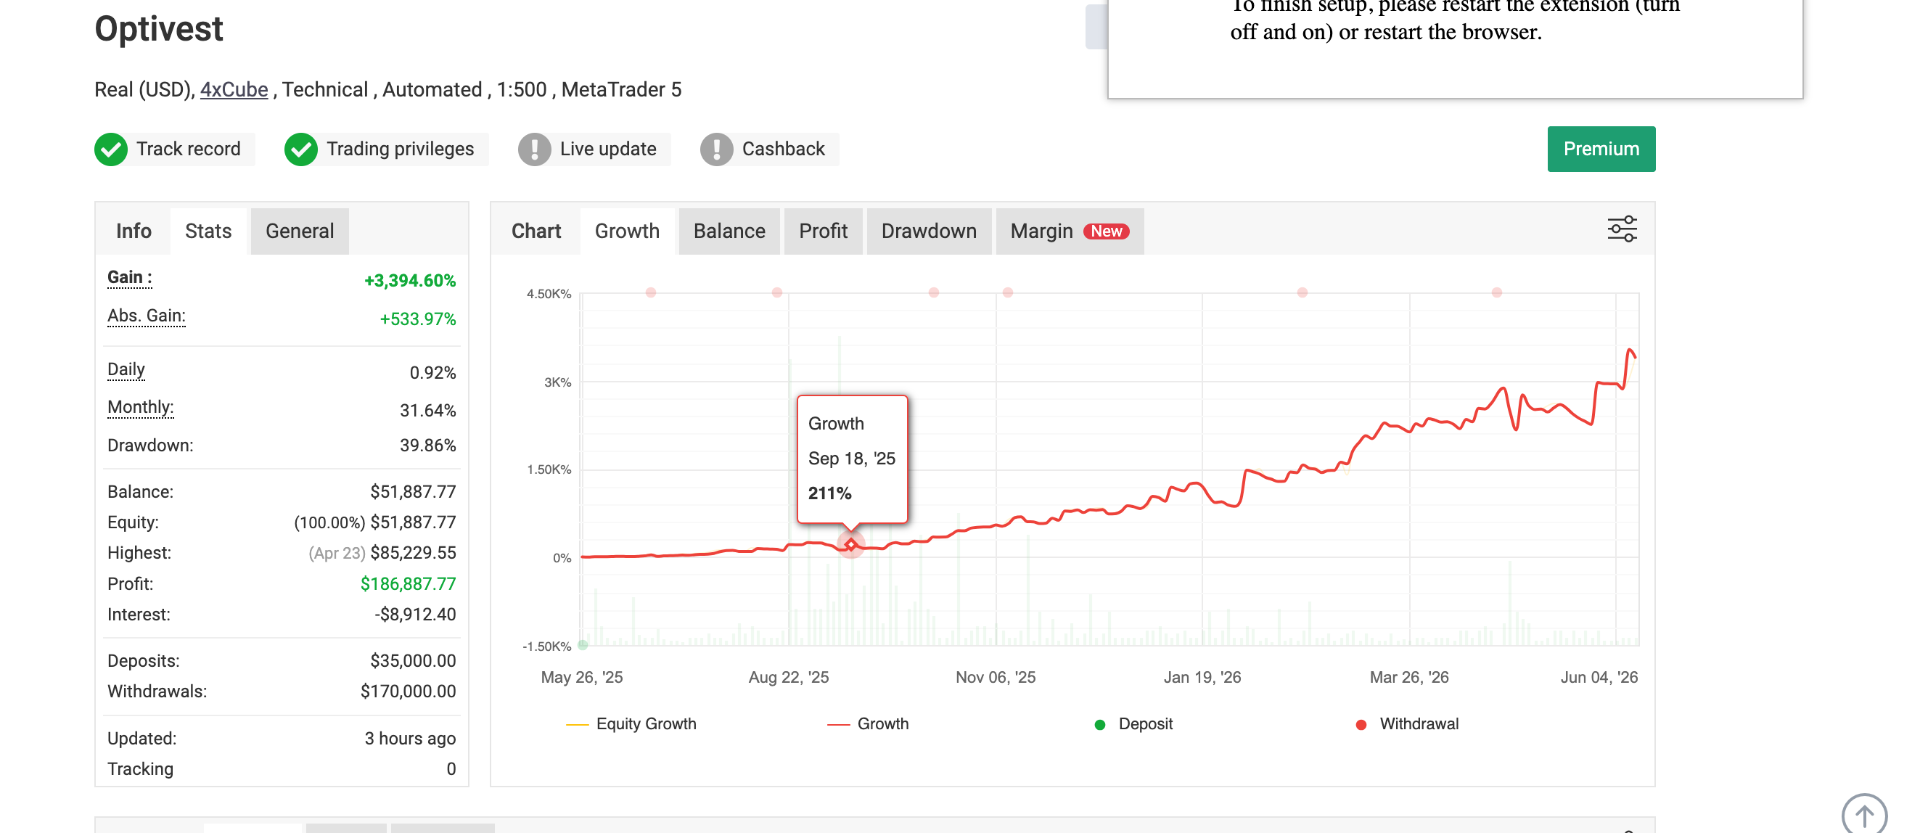
Task: Toggle Equity Growth series in legend
Action: click(x=631, y=724)
